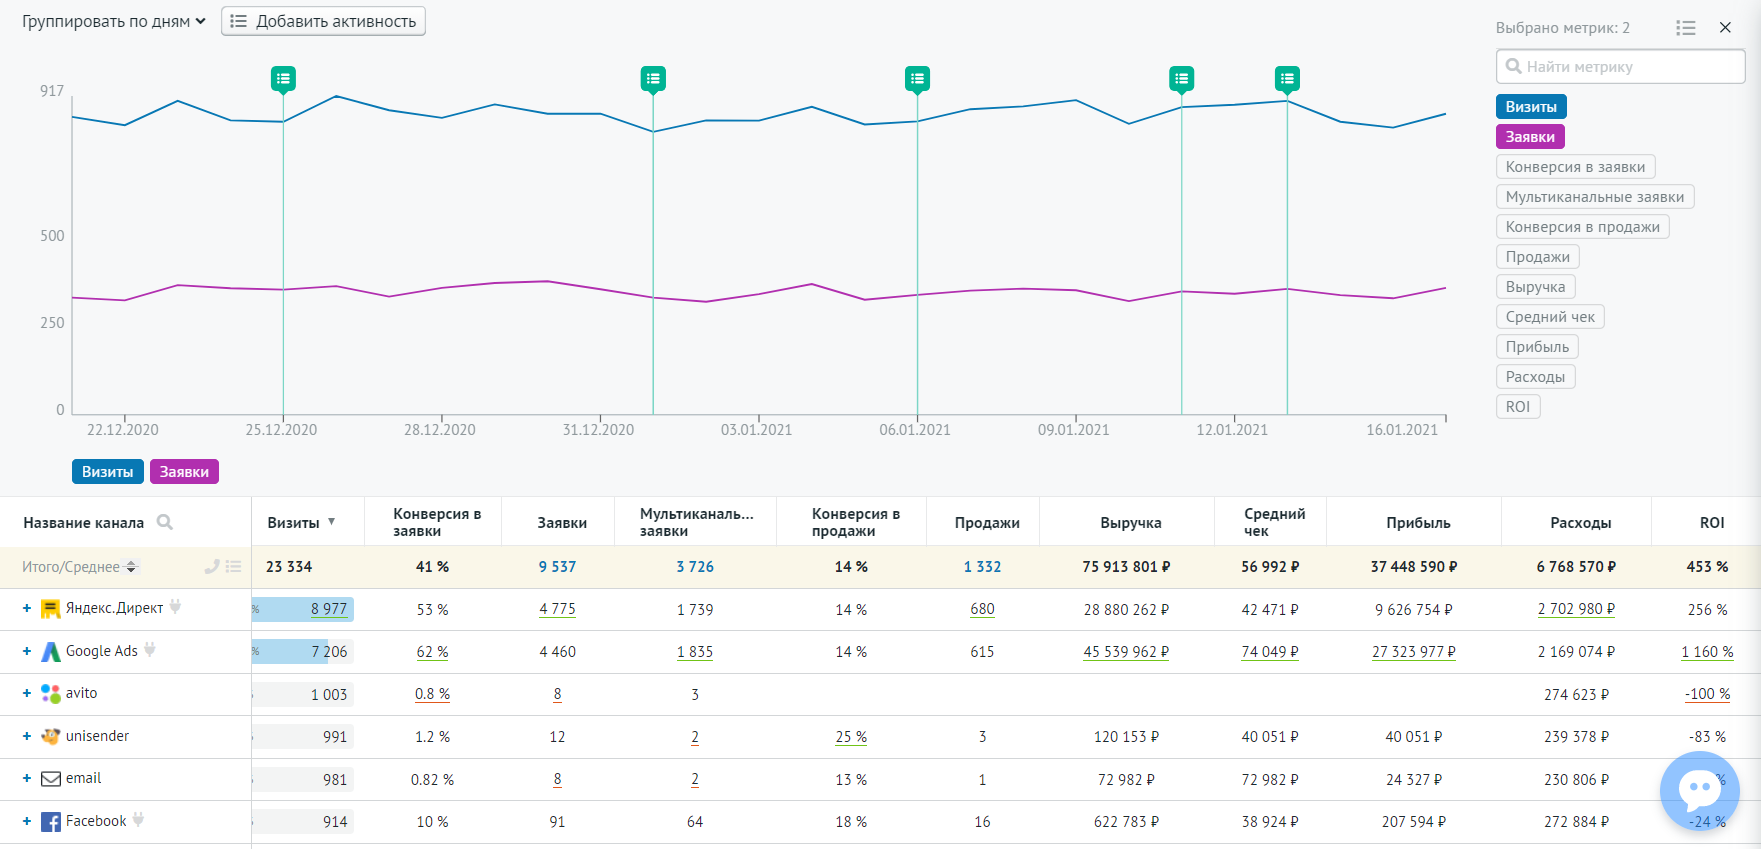Click the 8 977 visits bar for Яндекс.Директ
The image size is (1761, 849).
[303, 609]
